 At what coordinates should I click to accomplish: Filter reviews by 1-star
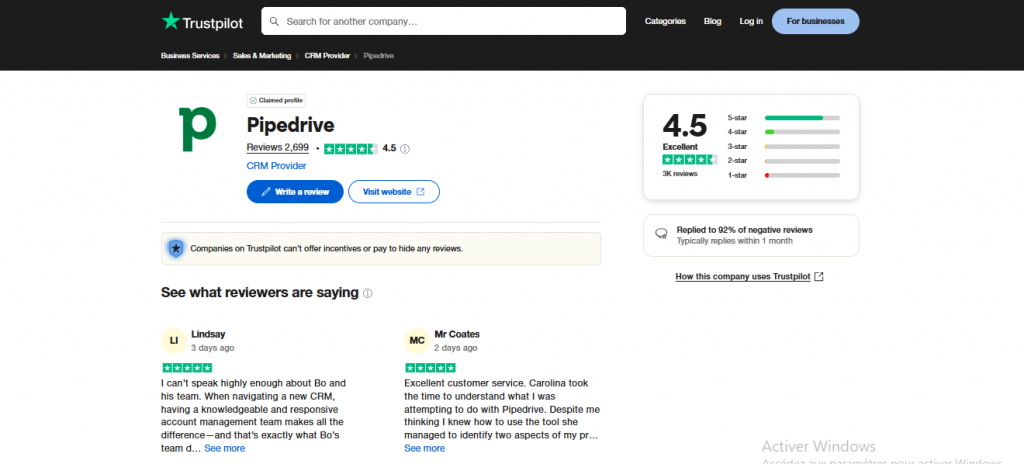(784, 175)
